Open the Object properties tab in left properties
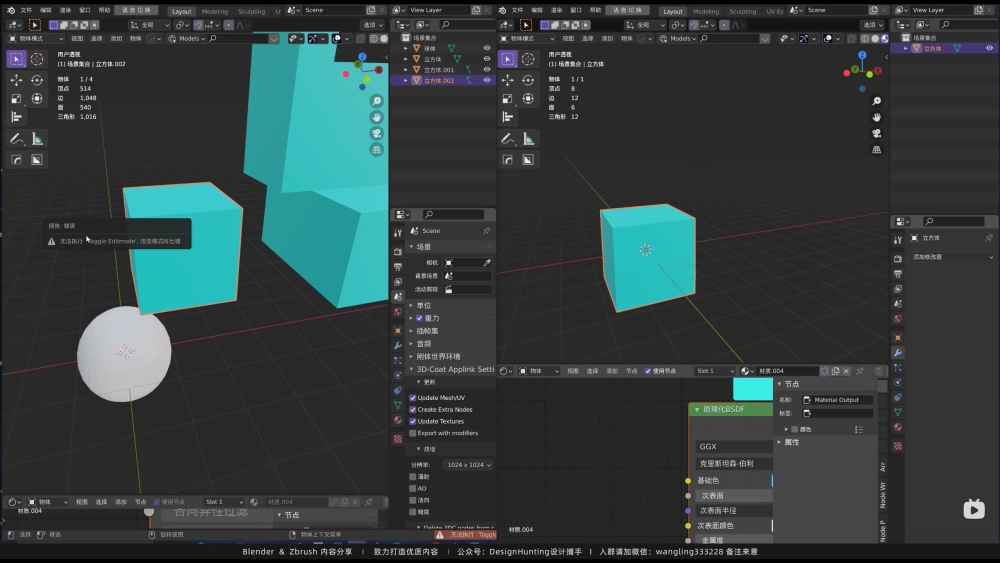1000x563 pixels. click(398, 330)
